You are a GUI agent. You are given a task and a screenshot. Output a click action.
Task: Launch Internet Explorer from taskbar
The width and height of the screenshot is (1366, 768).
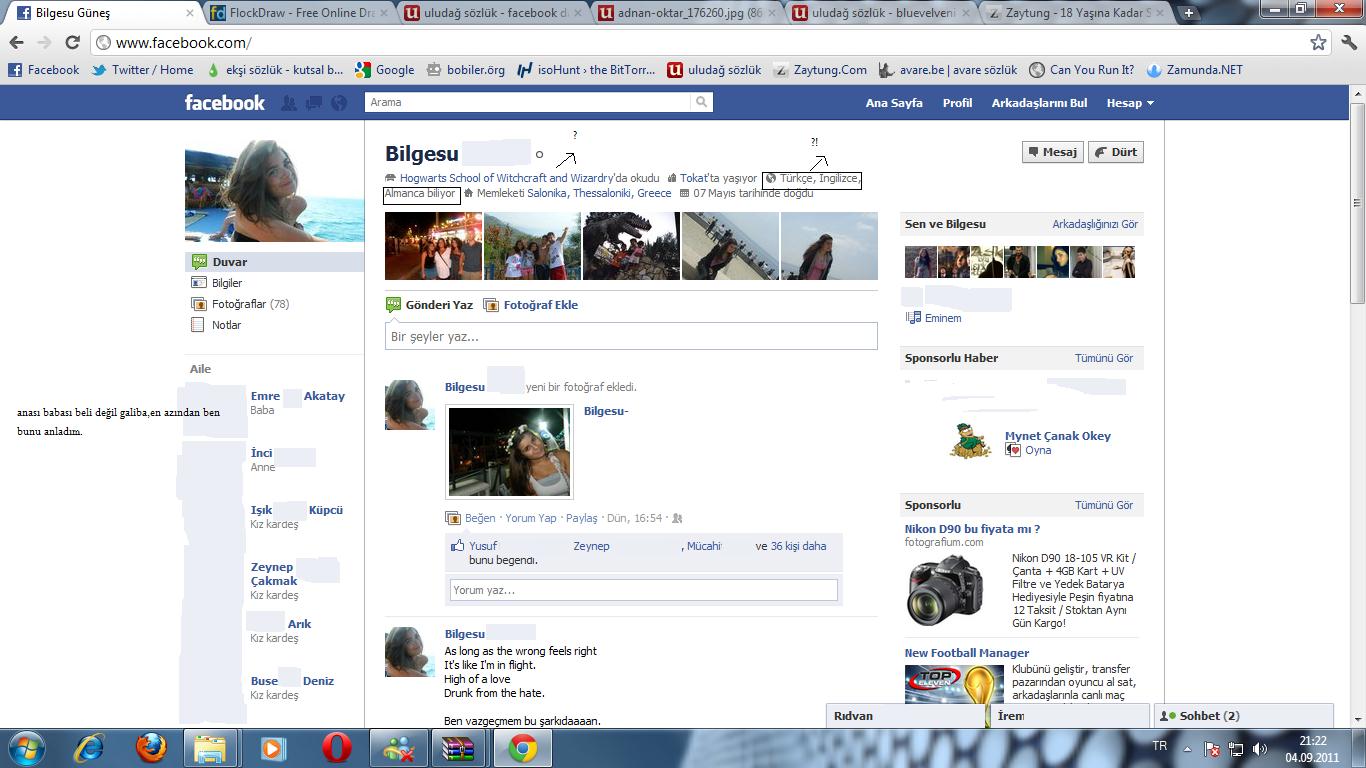tap(89, 748)
